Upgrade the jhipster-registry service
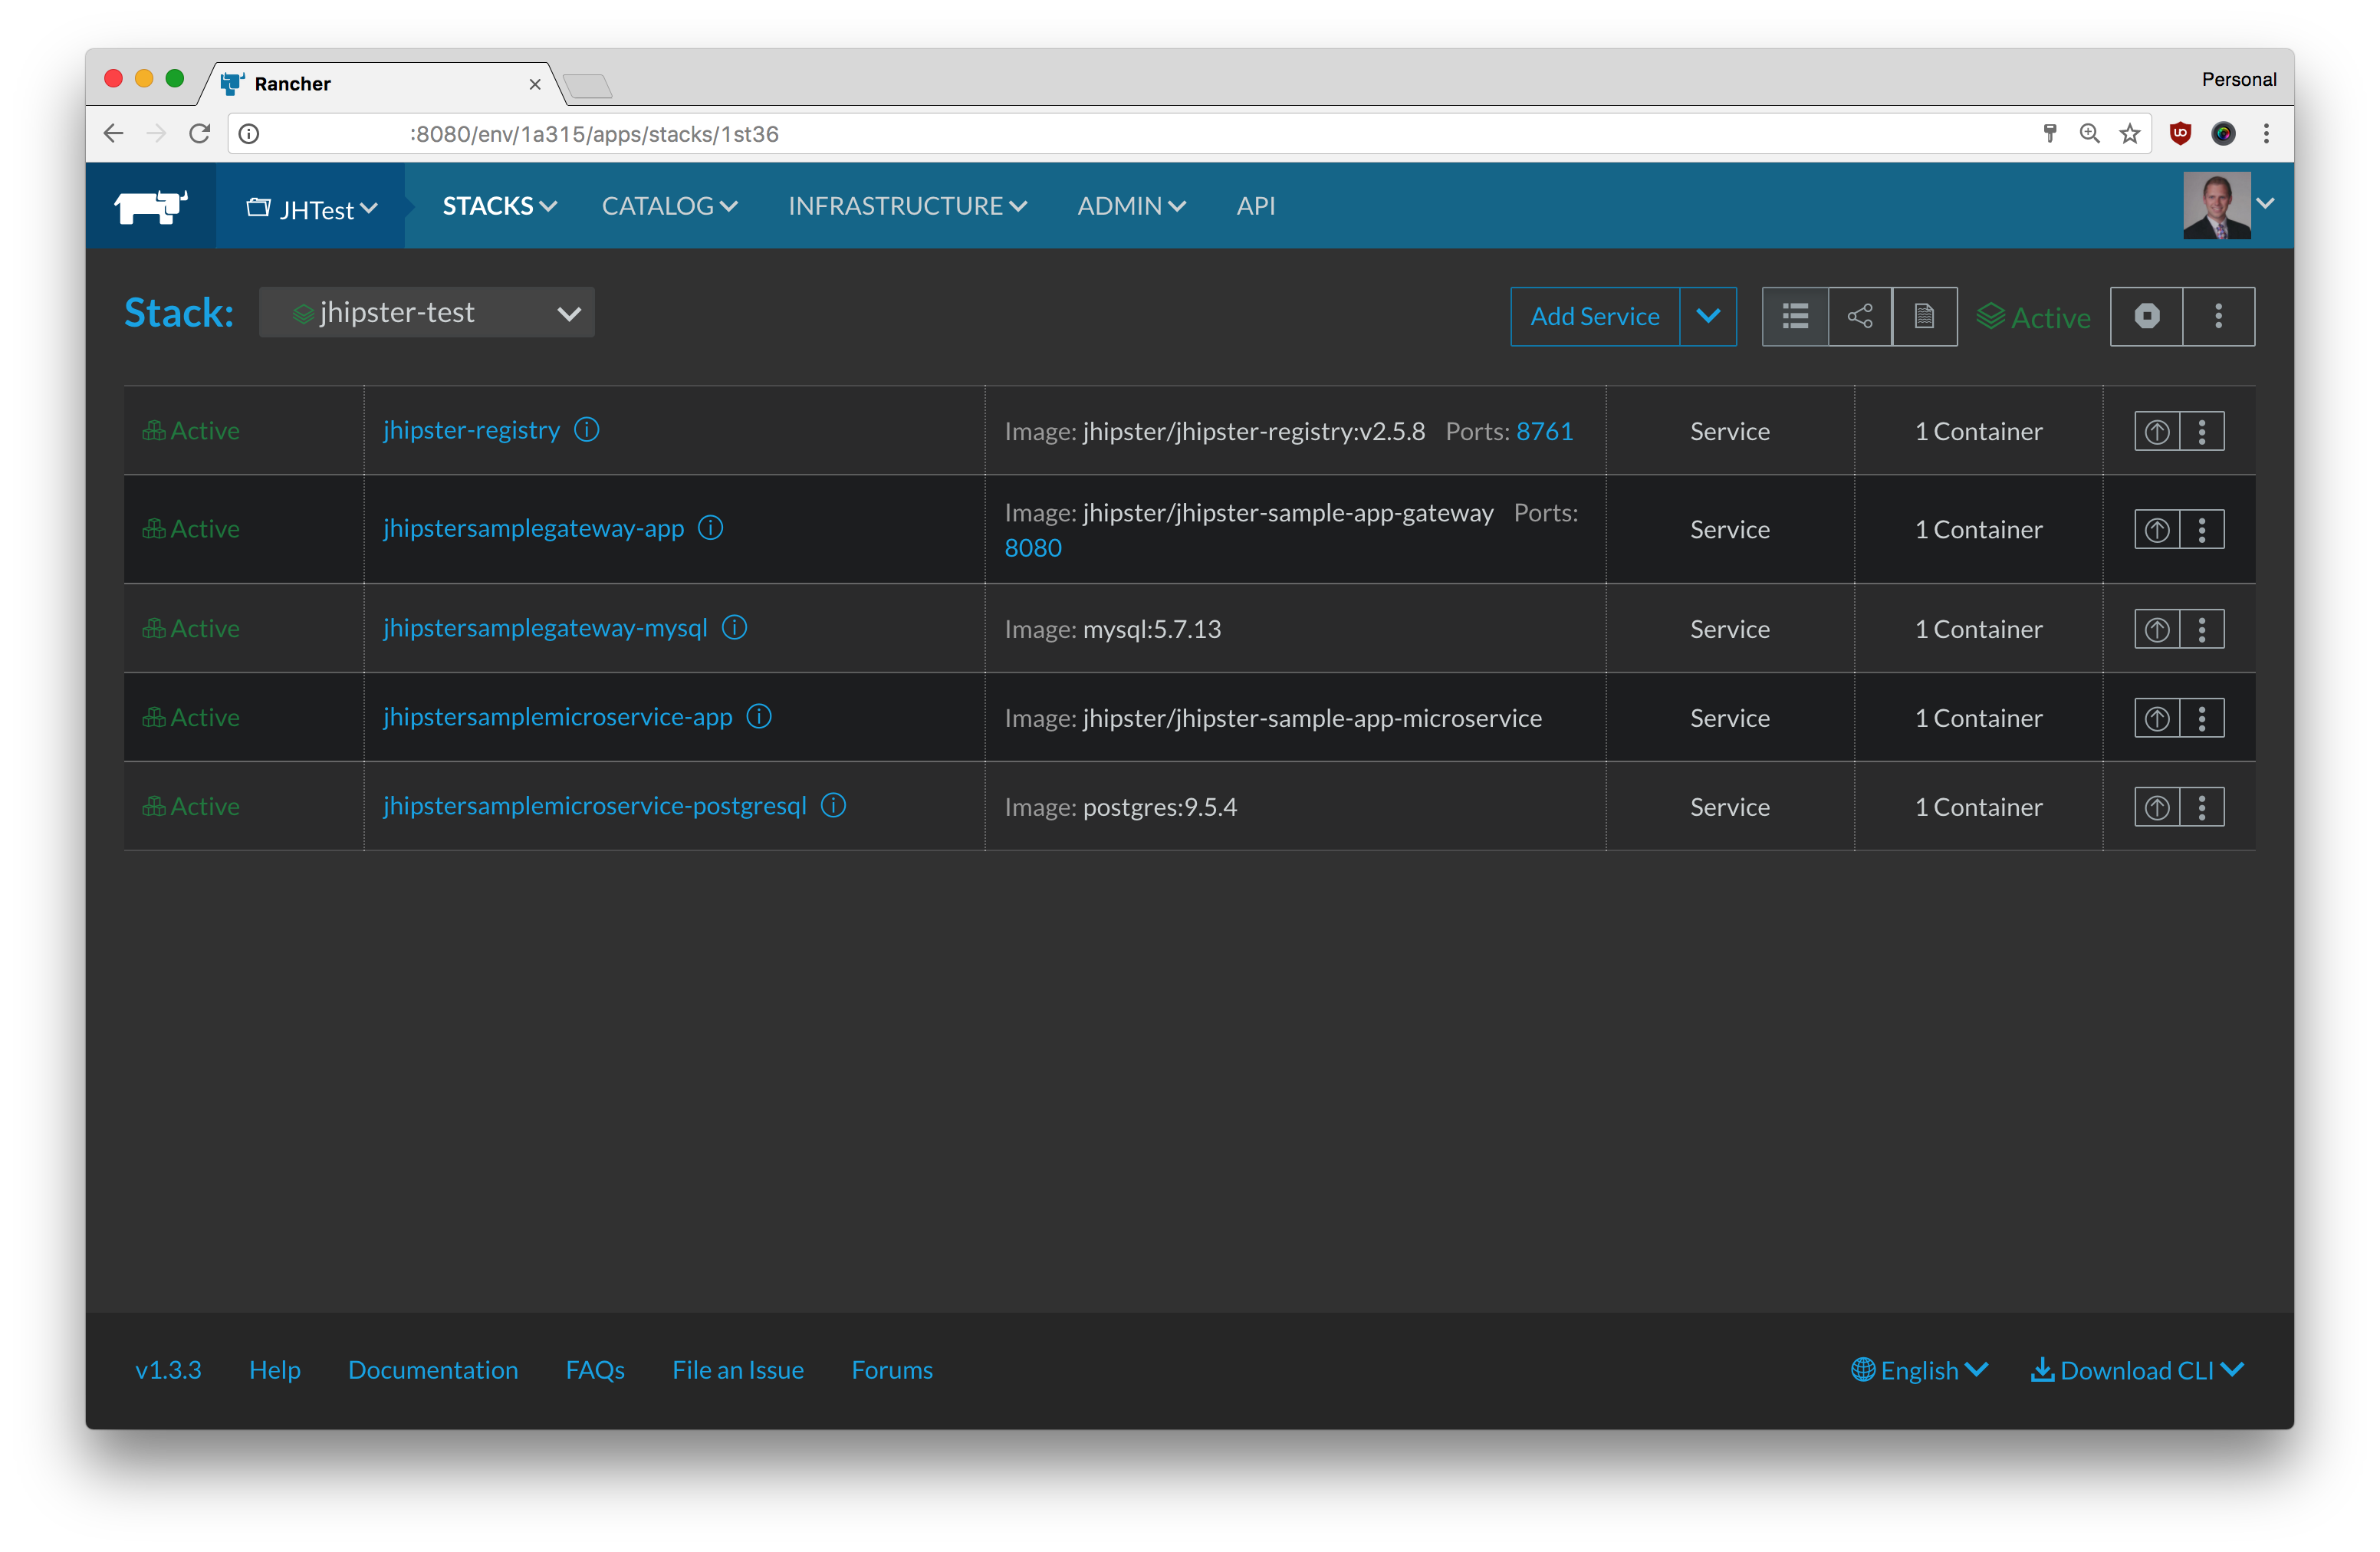Screen dimensions: 2380x1552 2157,432
